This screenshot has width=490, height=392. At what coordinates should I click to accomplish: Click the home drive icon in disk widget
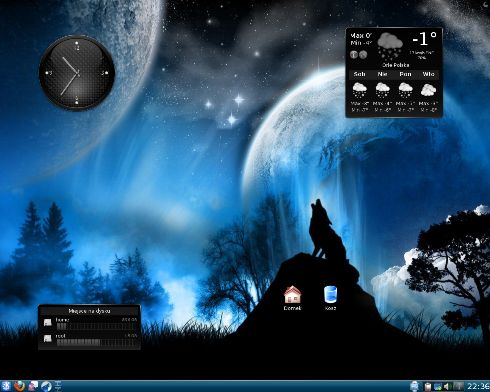48,323
